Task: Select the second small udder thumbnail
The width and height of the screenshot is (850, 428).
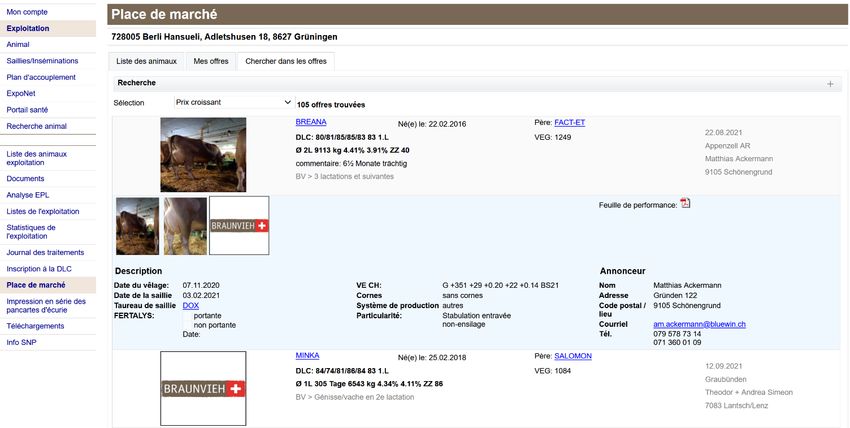Action: click(x=185, y=225)
